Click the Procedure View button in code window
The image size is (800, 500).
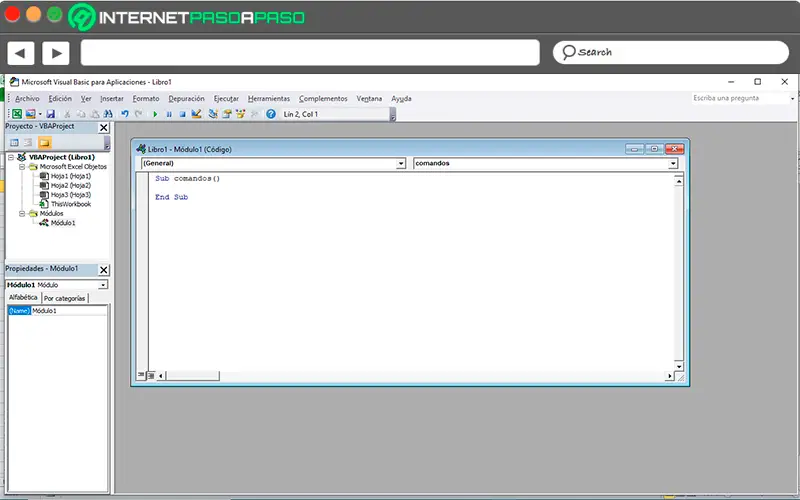[x=141, y=376]
